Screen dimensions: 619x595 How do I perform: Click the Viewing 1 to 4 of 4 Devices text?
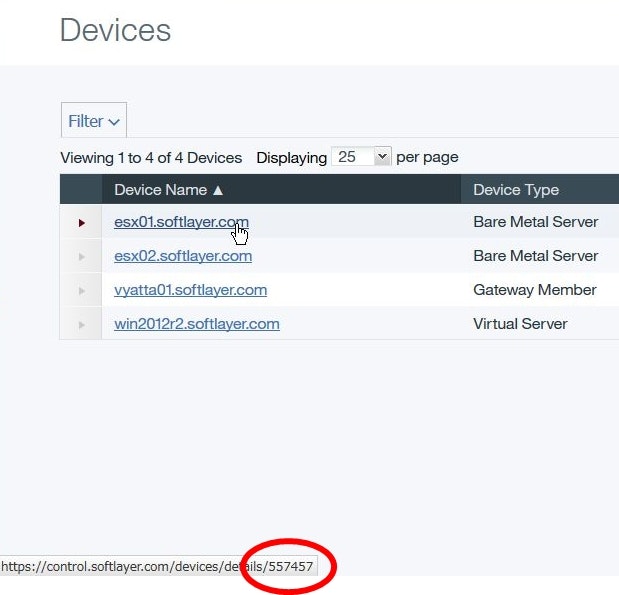(151, 158)
